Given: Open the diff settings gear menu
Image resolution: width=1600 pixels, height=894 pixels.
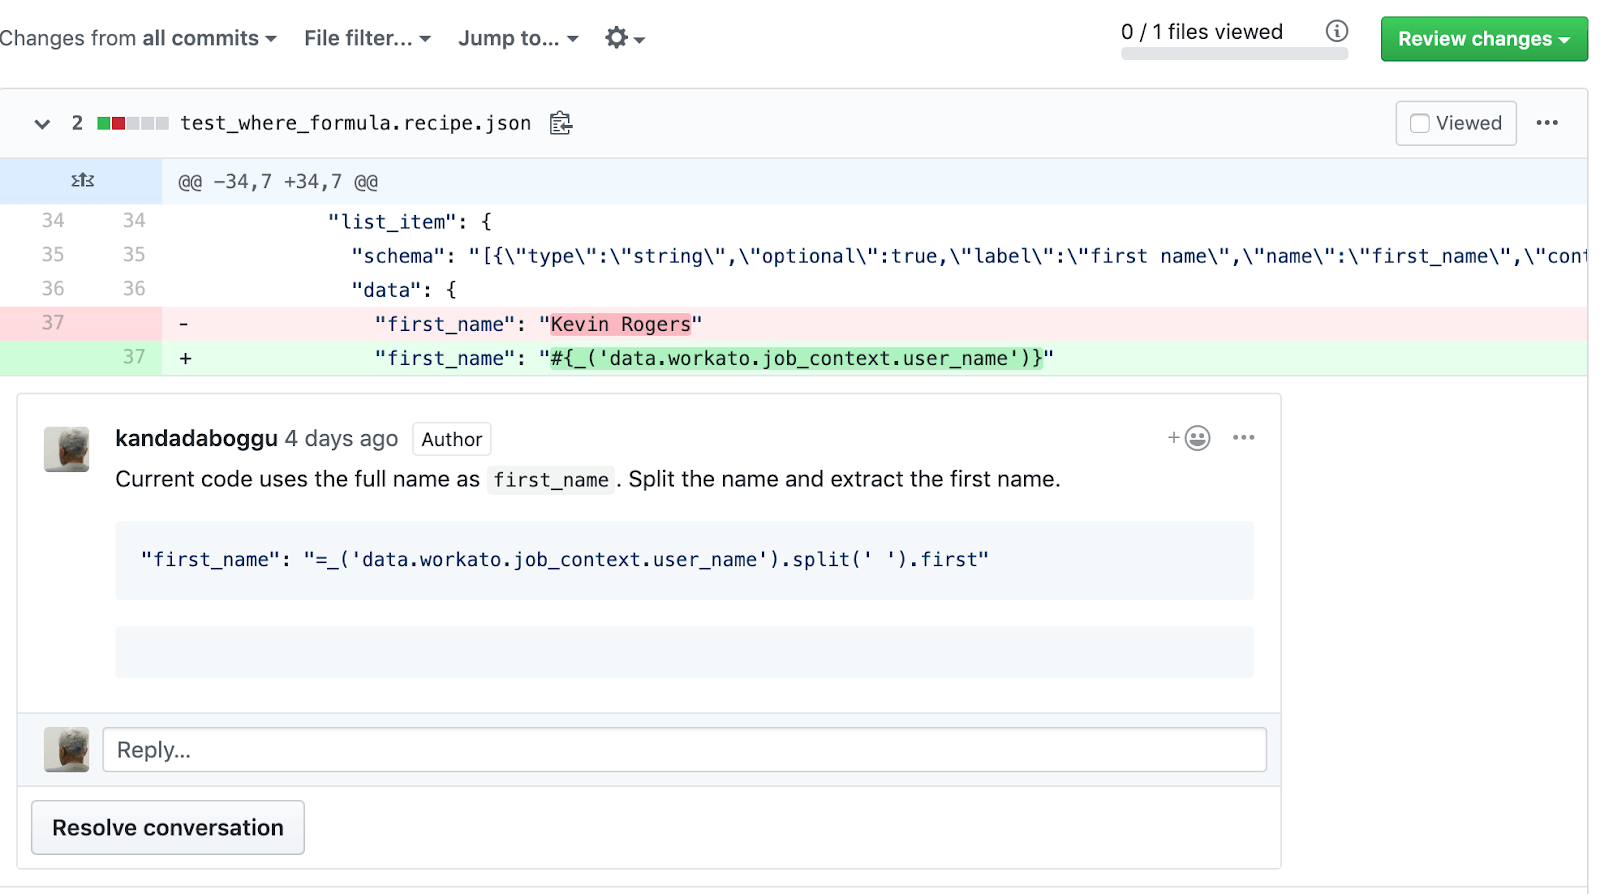Looking at the screenshot, I should pos(624,38).
